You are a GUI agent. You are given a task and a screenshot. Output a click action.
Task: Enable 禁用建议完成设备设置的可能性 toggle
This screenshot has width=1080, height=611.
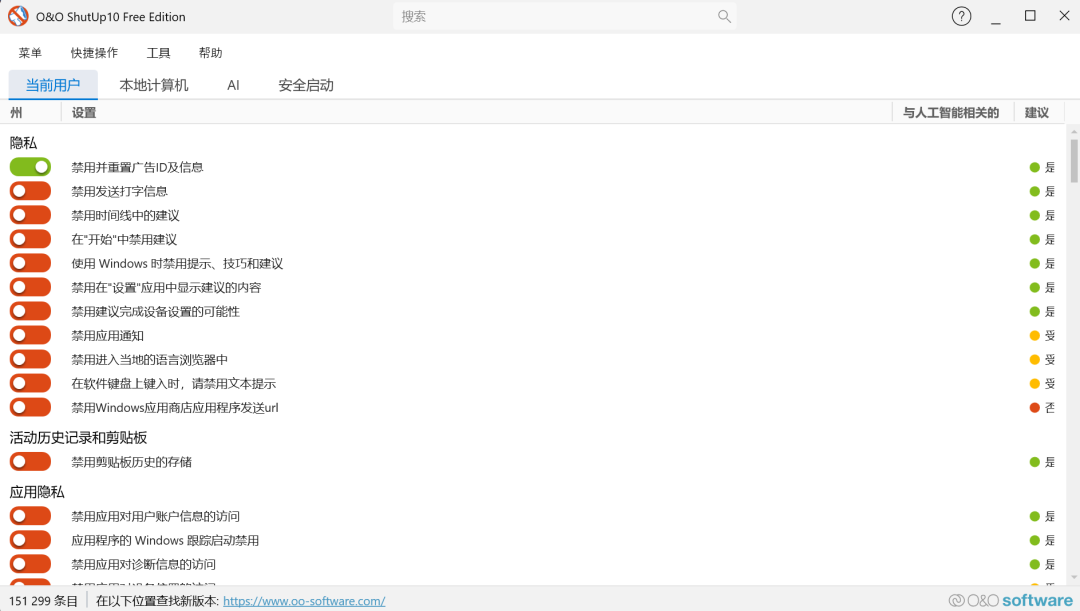30,311
